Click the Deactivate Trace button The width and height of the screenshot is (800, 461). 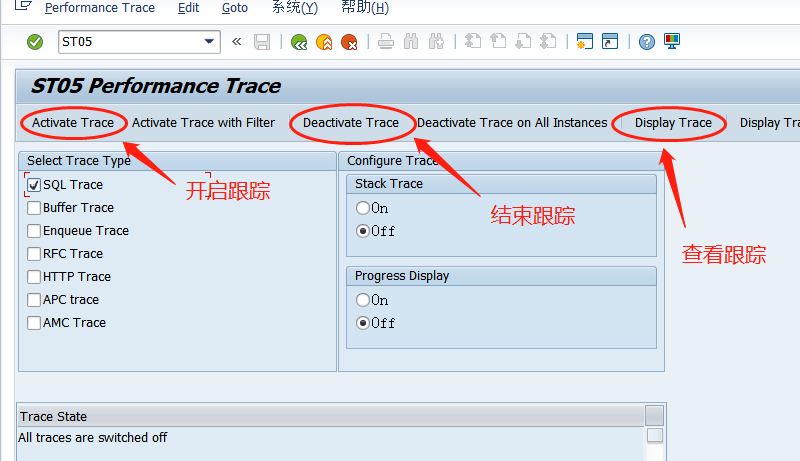tap(351, 123)
